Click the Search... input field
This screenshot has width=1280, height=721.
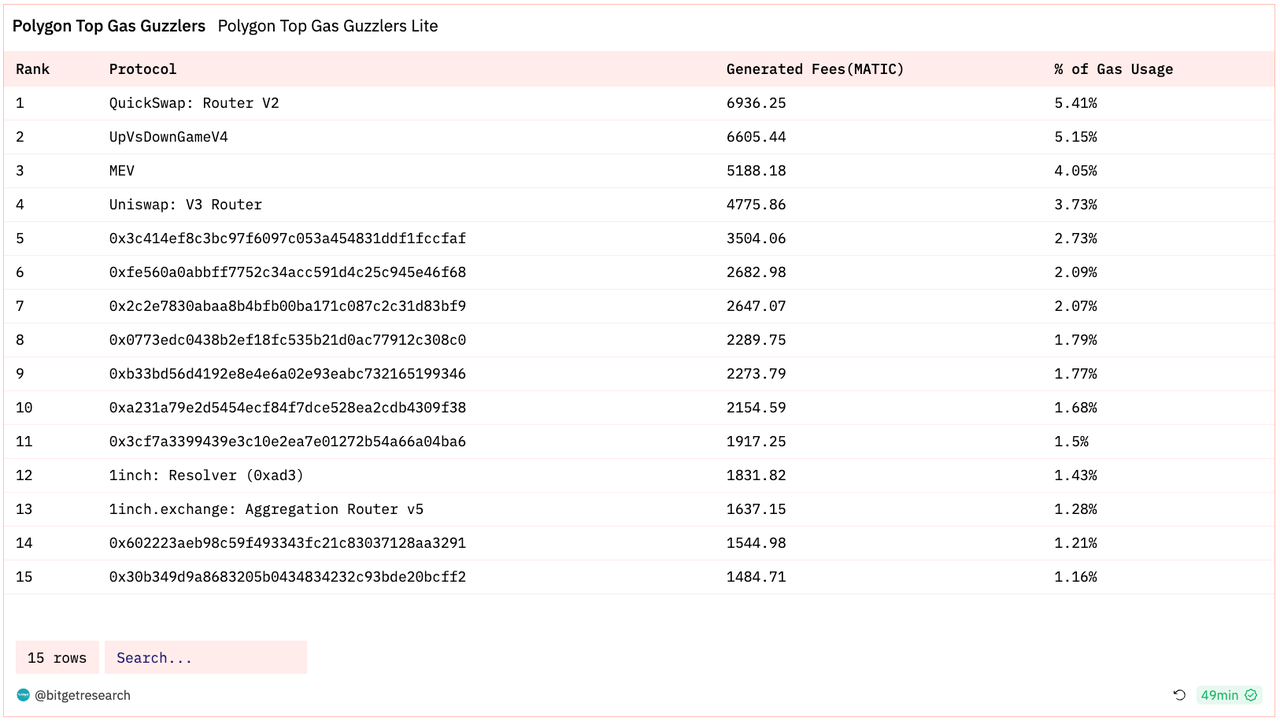(x=206, y=658)
